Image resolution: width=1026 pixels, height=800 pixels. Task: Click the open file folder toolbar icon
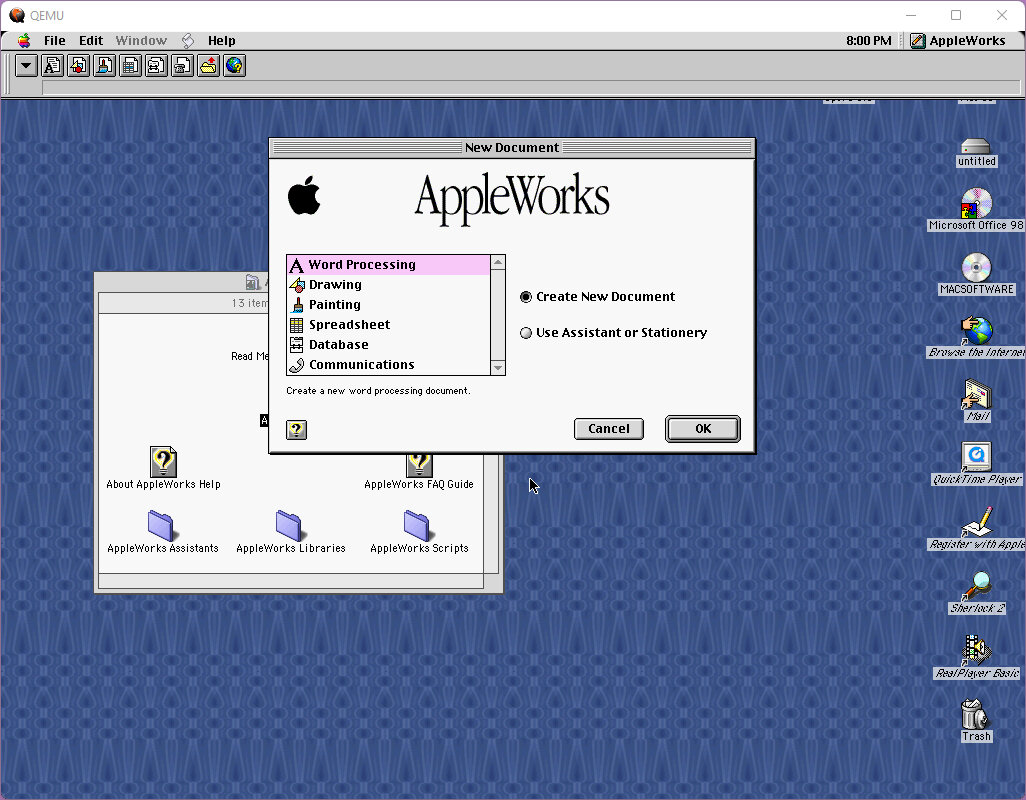point(208,66)
